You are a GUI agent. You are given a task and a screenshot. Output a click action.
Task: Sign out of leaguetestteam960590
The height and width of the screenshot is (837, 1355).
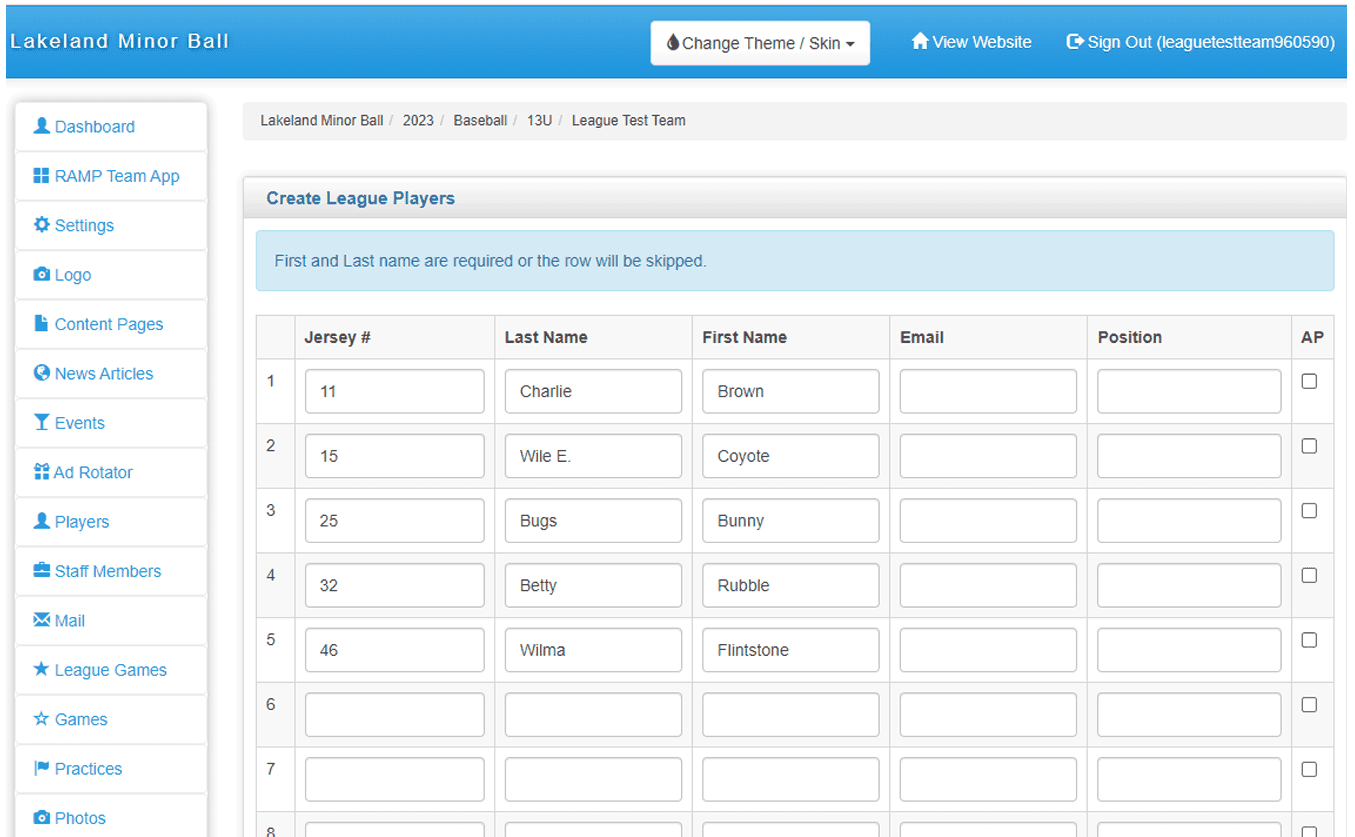tap(1200, 42)
